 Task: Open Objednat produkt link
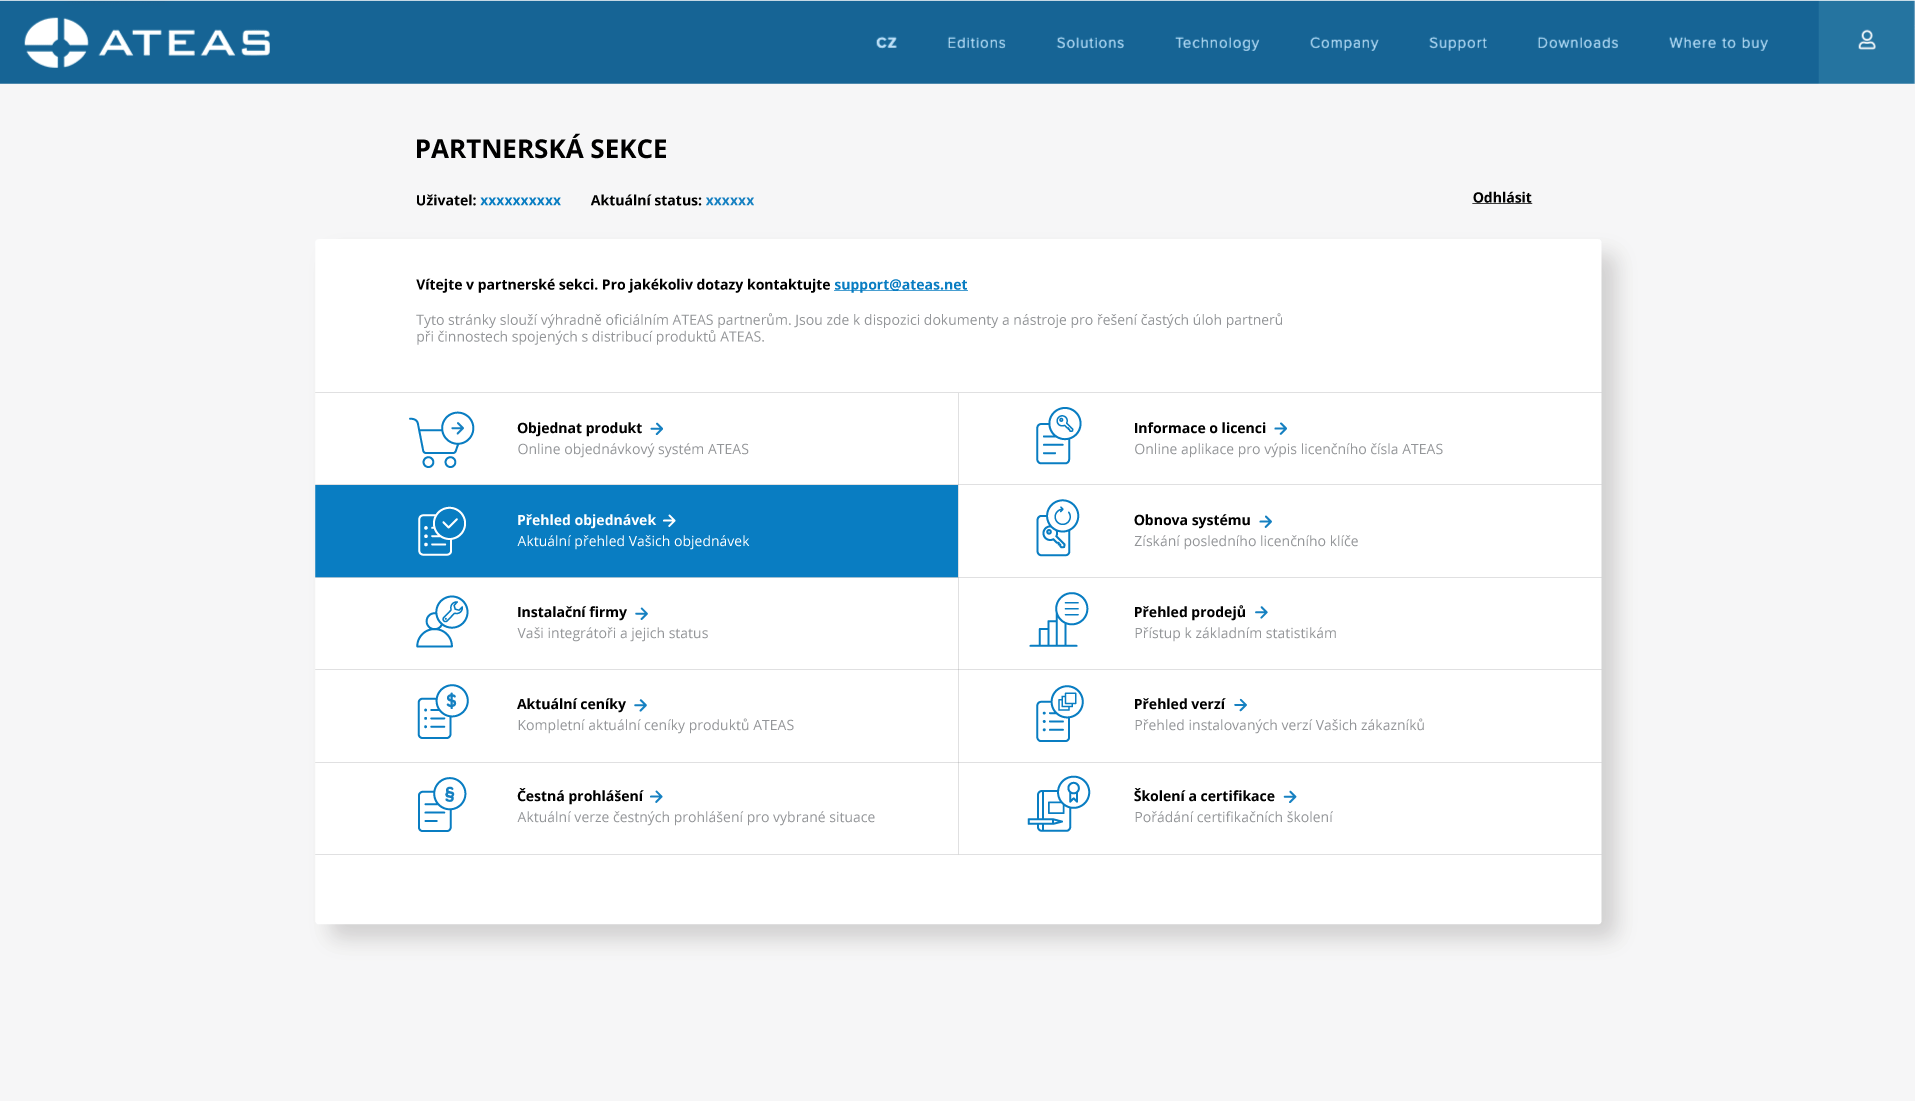pos(579,428)
